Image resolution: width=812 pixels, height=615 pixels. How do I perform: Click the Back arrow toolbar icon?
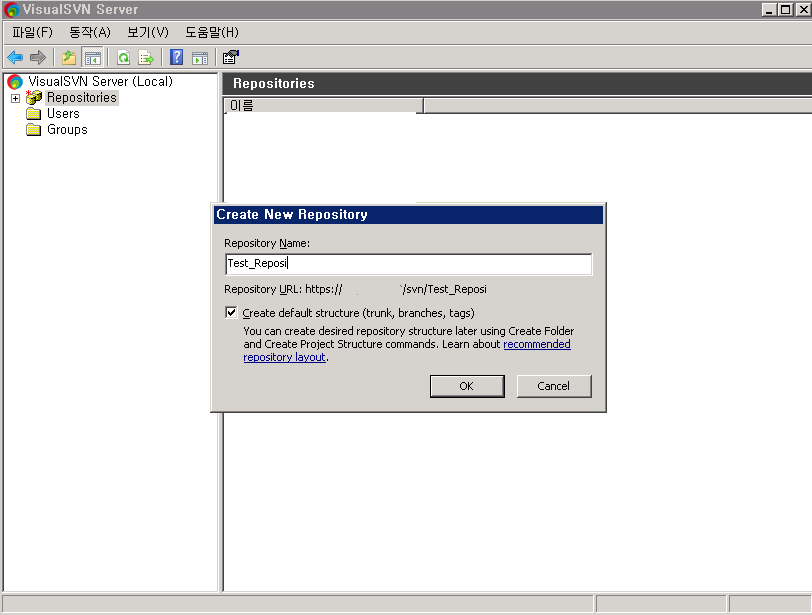[15, 57]
